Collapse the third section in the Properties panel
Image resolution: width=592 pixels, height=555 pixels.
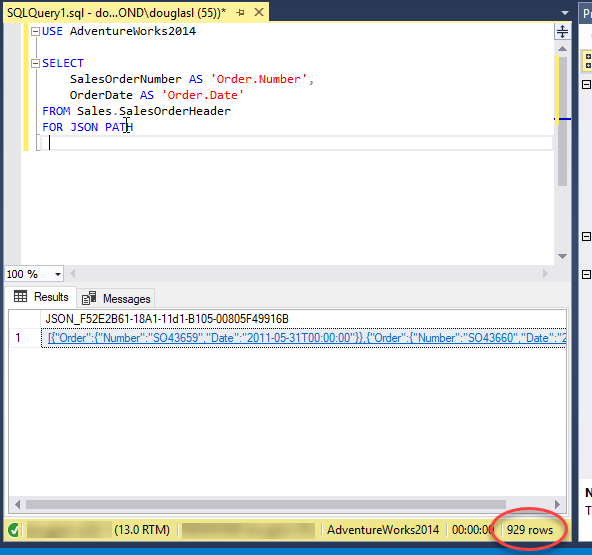tap(586, 274)
